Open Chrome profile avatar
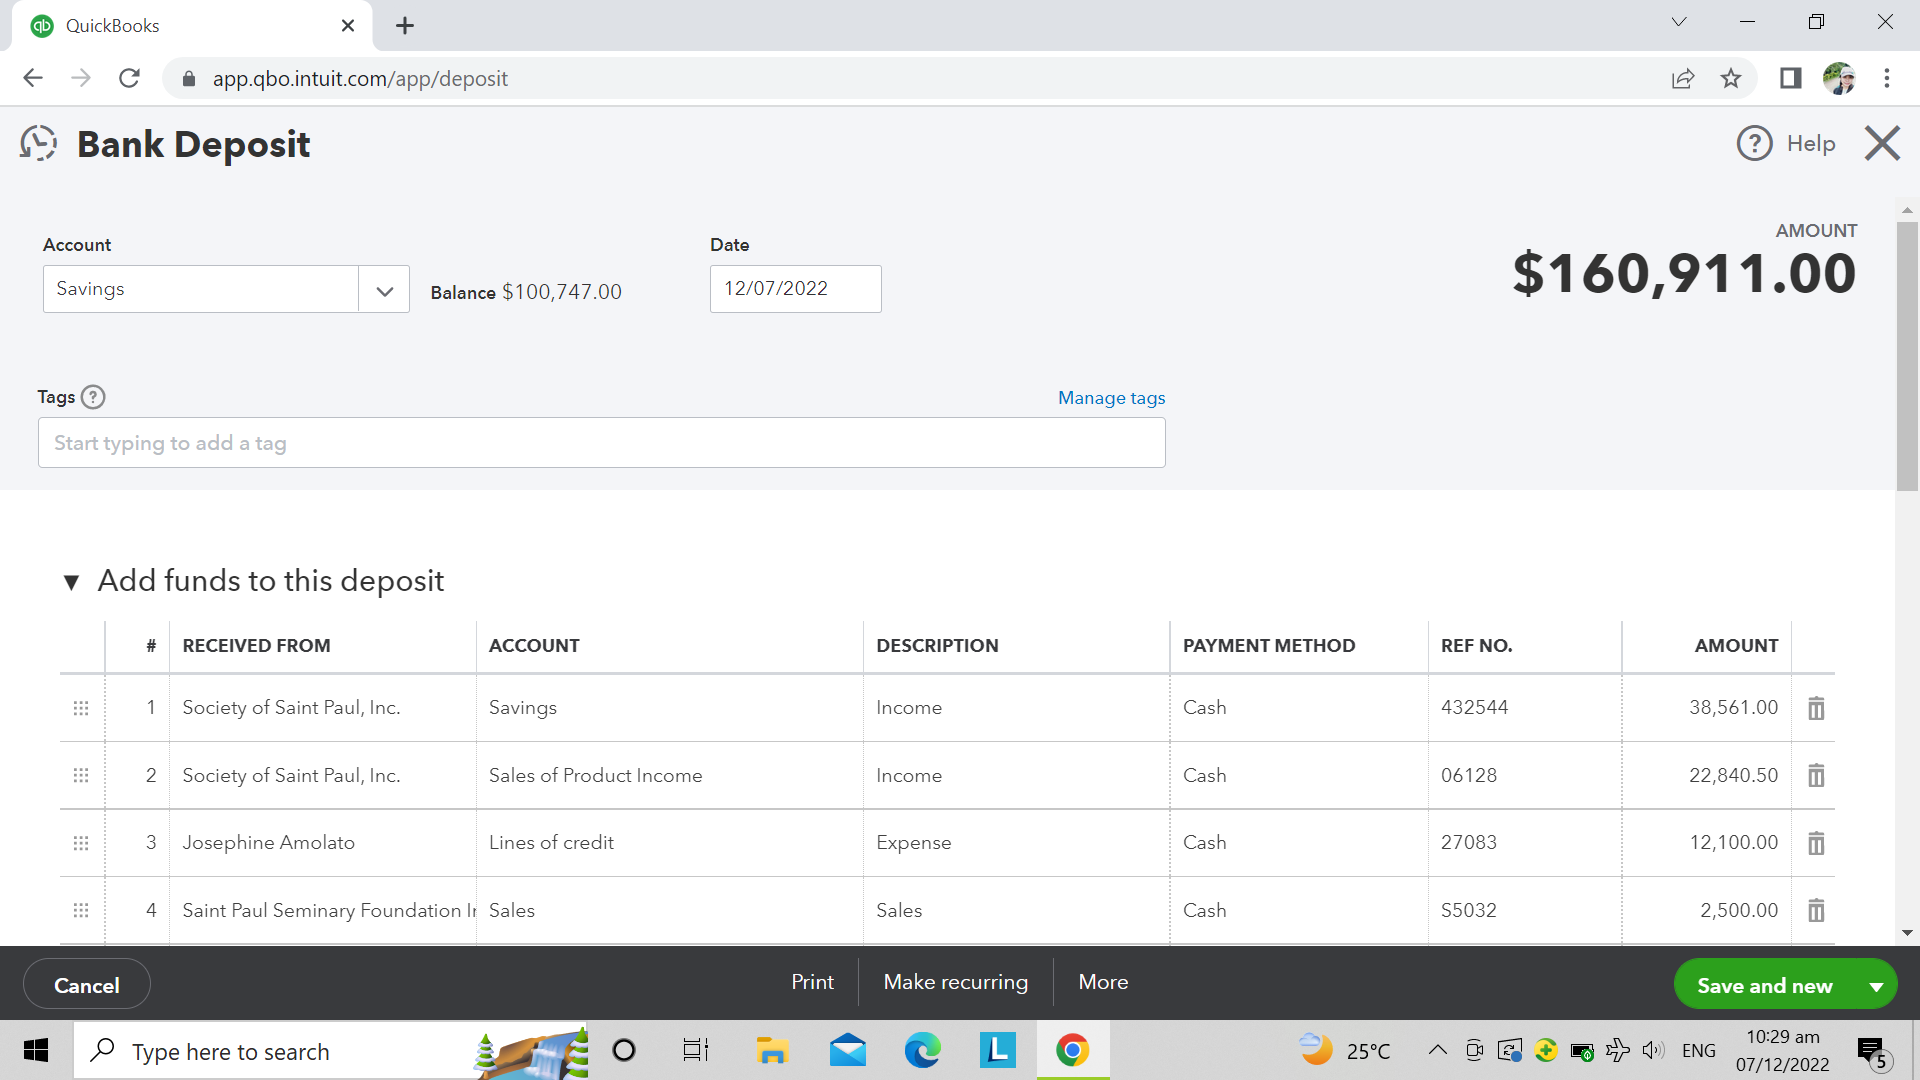 pyautogui.click(x=1839, y=78)
